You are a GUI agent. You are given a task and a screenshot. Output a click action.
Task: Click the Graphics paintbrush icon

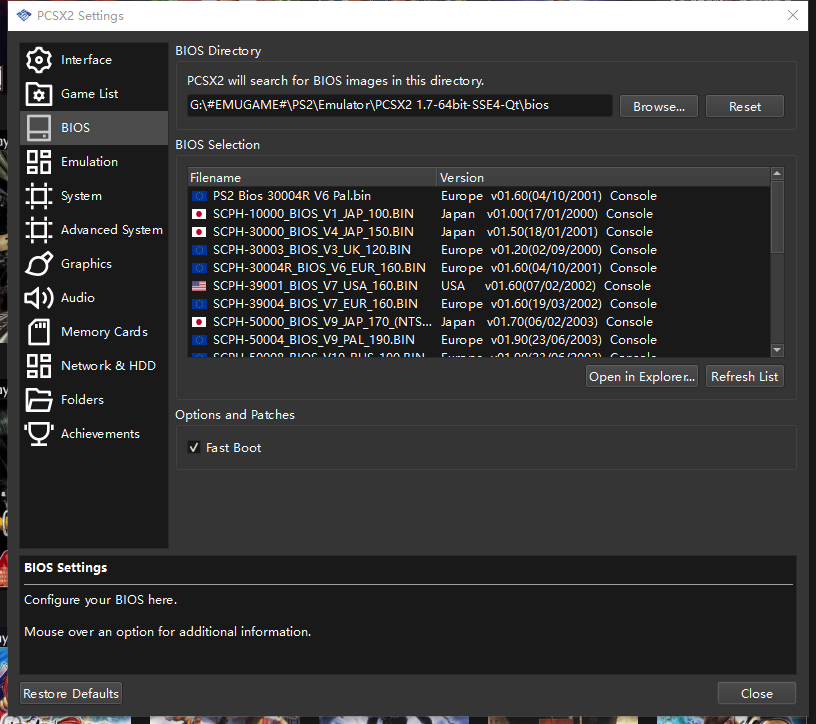pyautogui.click(x=39, y=264)
